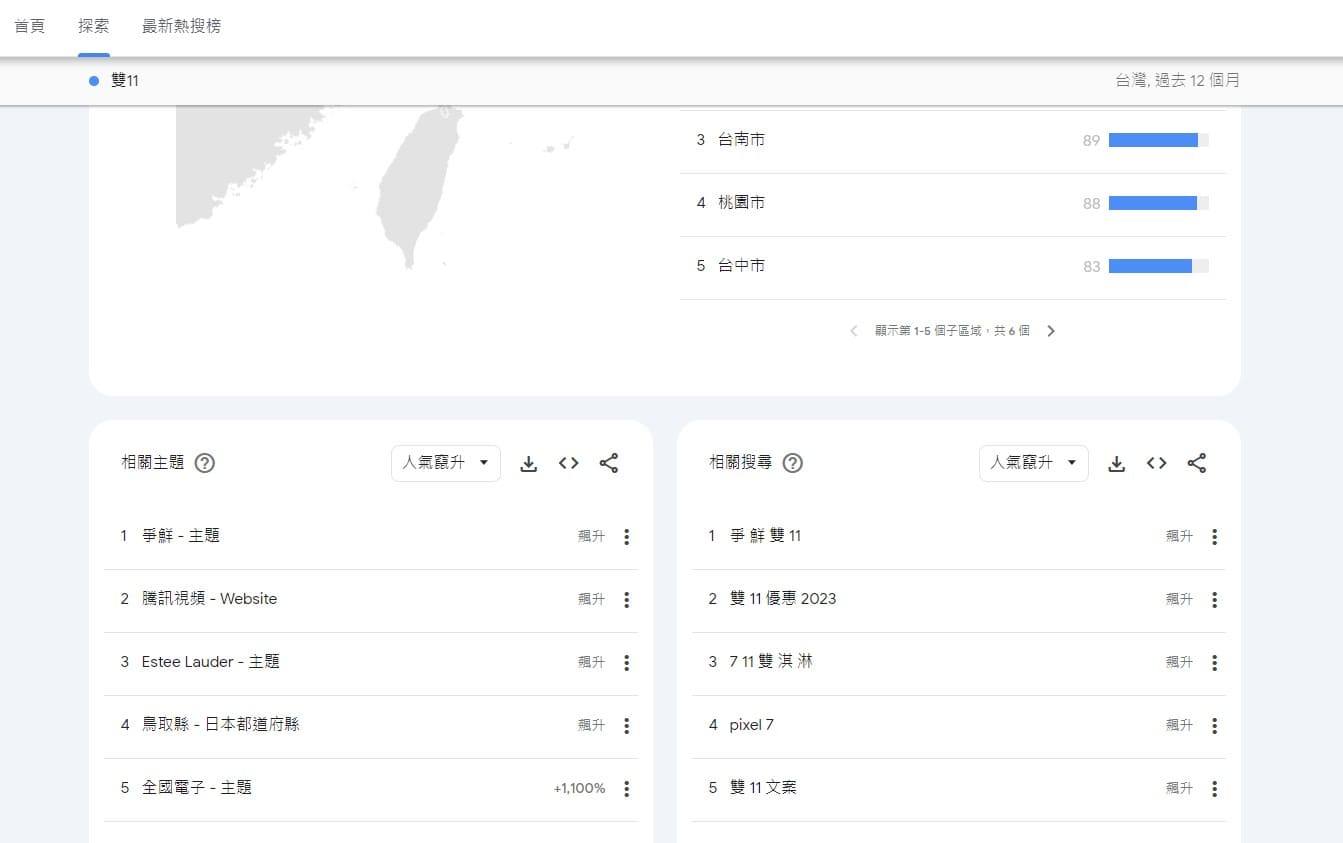Click the 雙11 search term chip
1343x843 pixels.
coord(114,81)
